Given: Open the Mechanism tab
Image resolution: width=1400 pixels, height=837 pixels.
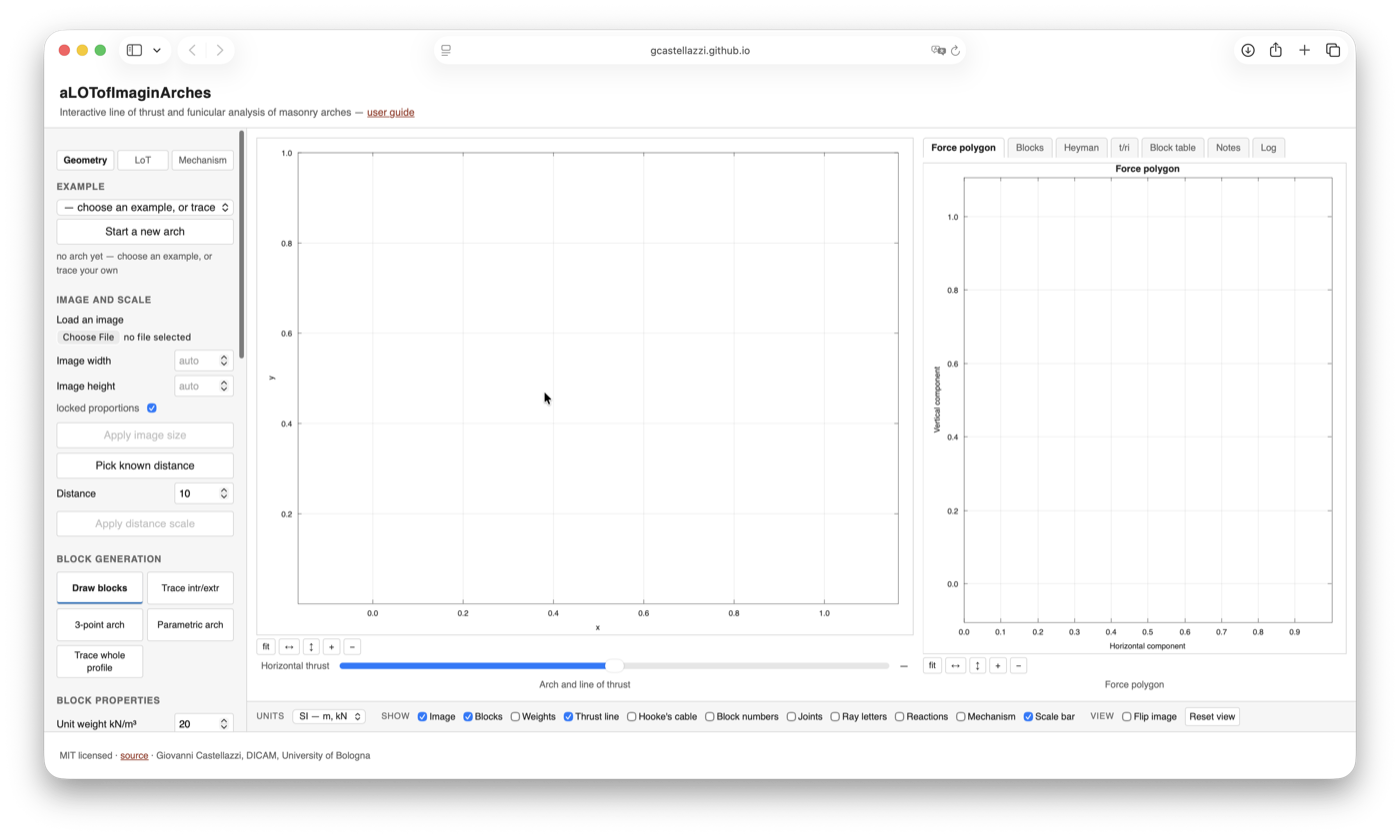Looking at the screenshot, I should pos(203,160).
